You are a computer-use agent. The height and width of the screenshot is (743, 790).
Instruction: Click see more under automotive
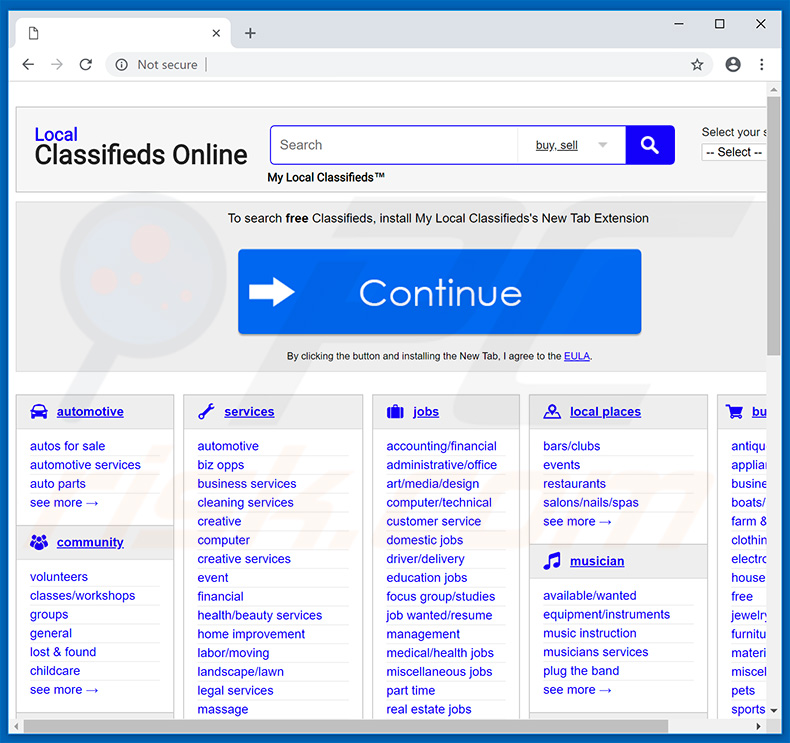[x=63, y=502]
